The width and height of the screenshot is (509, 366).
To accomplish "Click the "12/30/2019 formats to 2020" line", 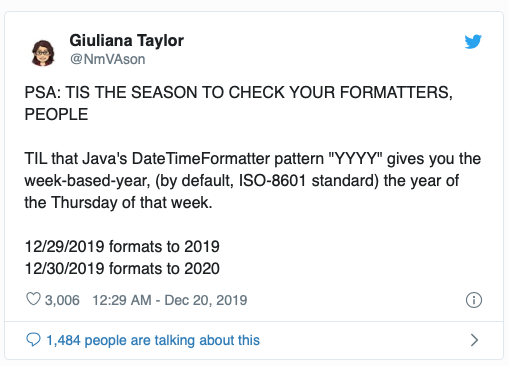I will (122, 269).
